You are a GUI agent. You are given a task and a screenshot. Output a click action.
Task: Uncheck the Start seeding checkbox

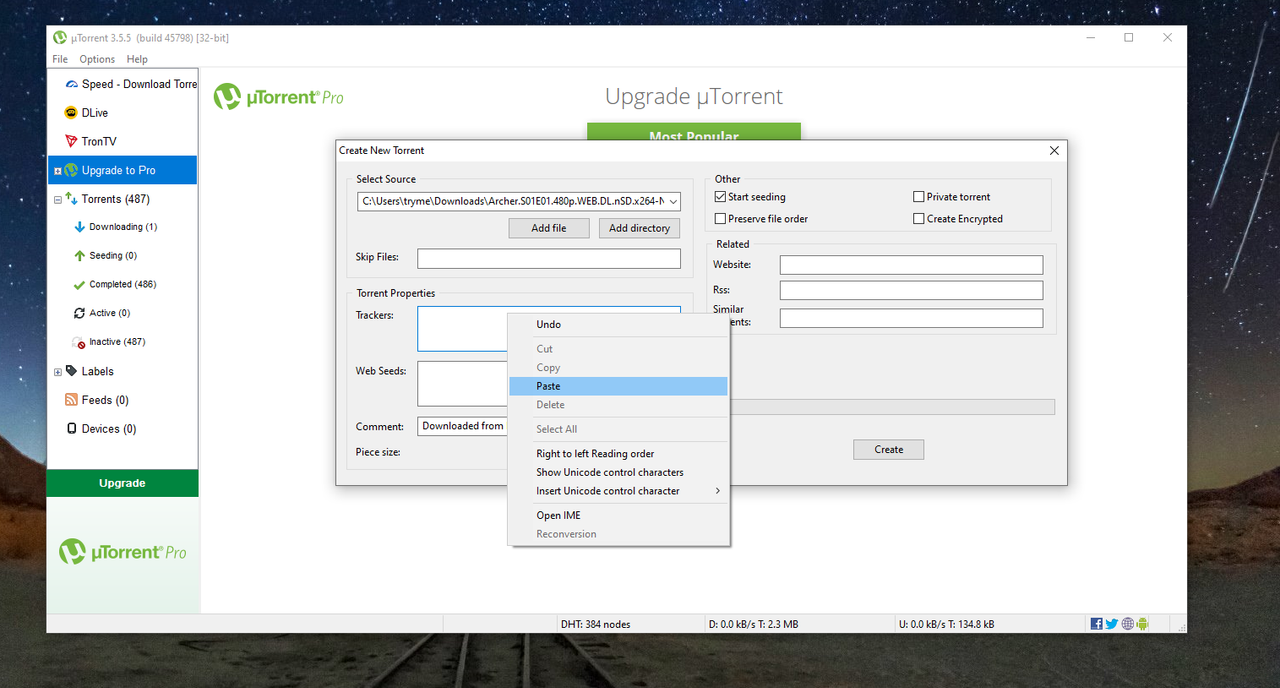click(720, 197)
